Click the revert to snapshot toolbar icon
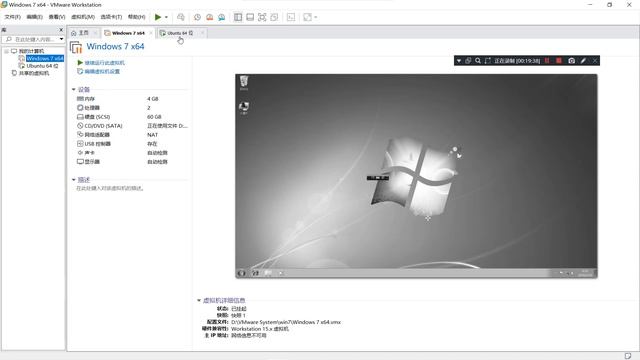The height and width of the screenshot is (360, 640). point(209,17)
